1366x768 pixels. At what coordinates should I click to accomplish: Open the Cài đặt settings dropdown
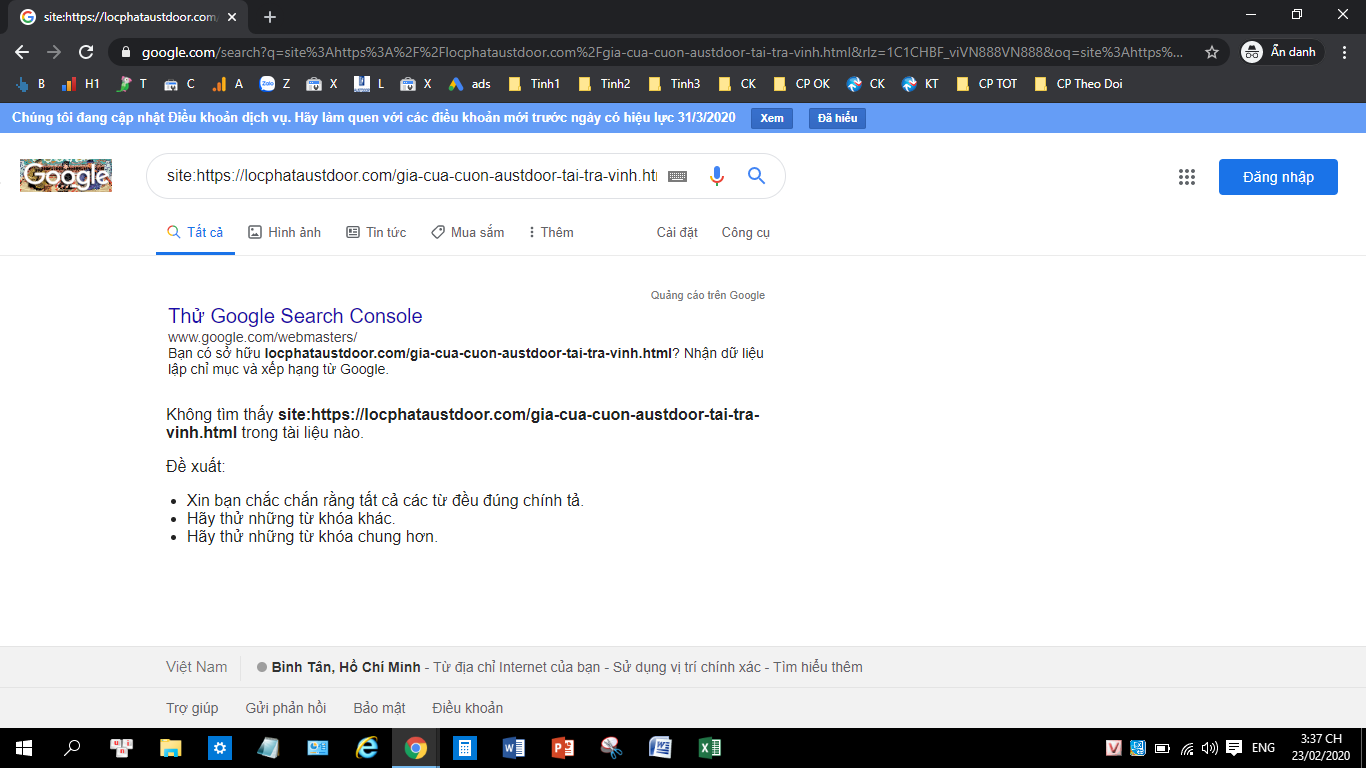677,232
